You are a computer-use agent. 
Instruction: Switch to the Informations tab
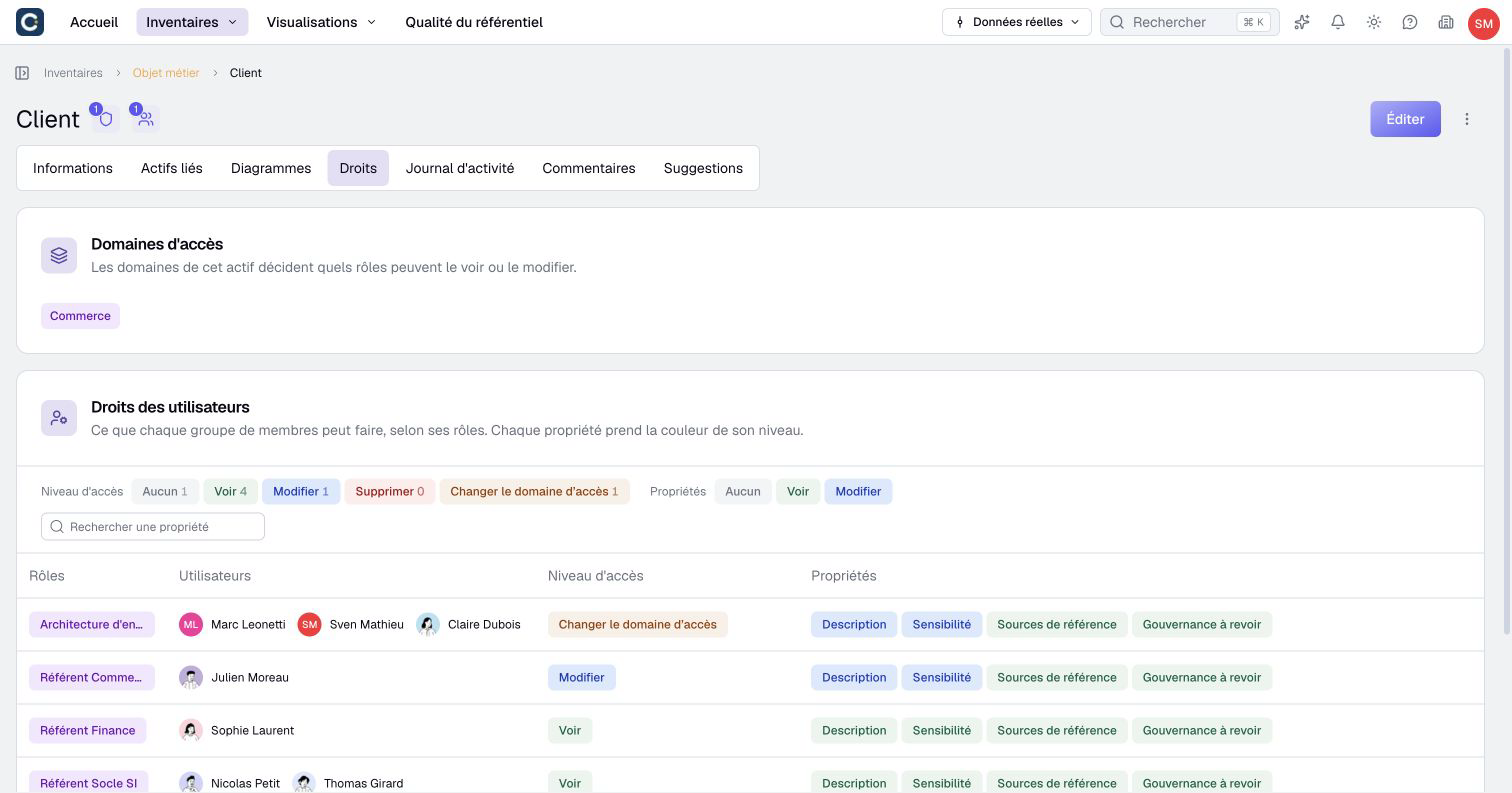(73, 168)
